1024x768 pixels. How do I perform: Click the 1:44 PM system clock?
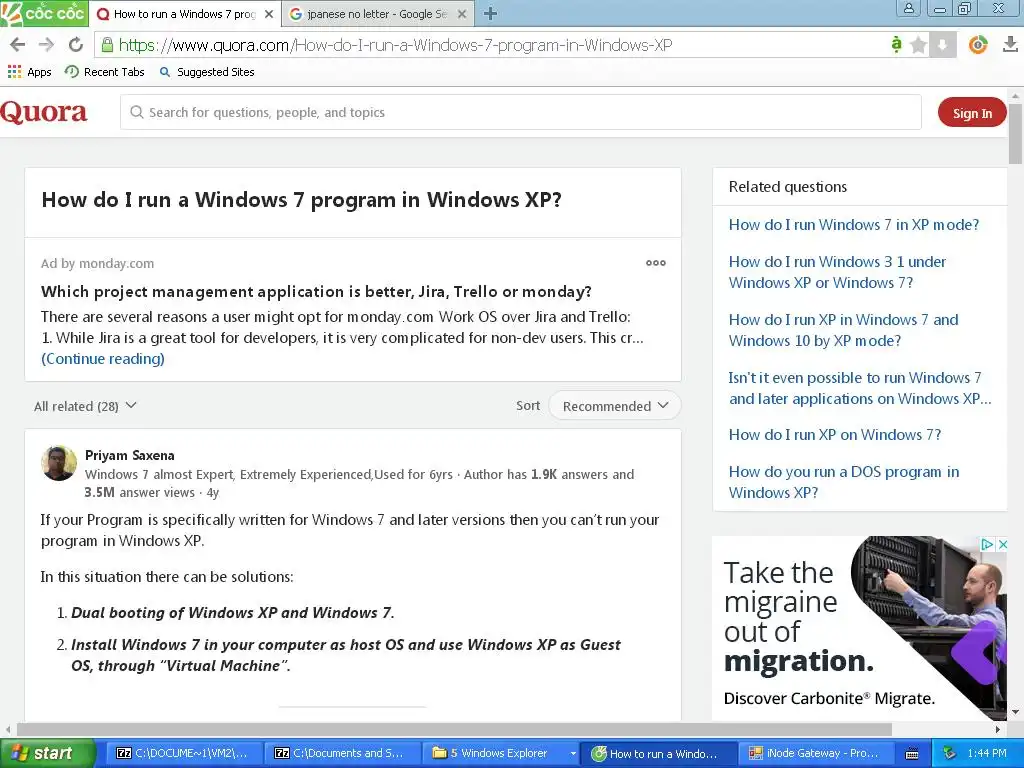tap(987, 754)
